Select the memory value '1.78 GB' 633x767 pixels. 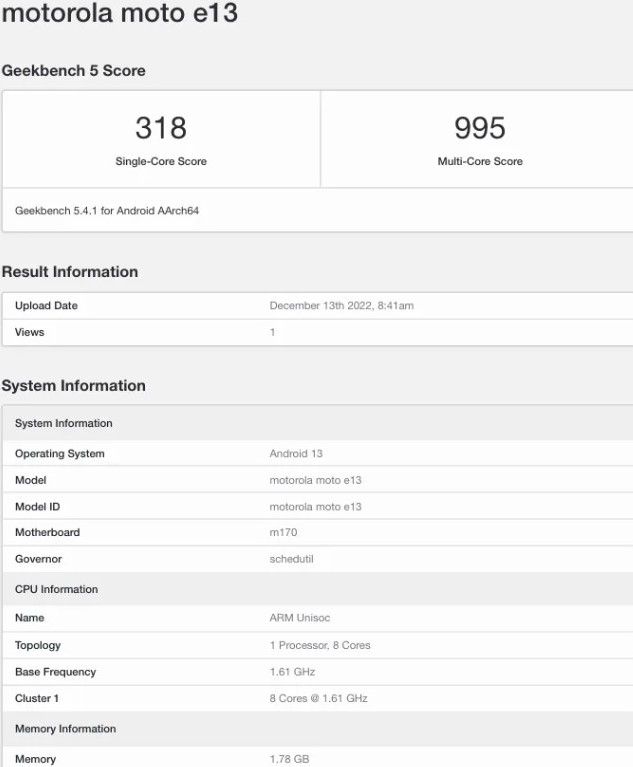point(290,759)
